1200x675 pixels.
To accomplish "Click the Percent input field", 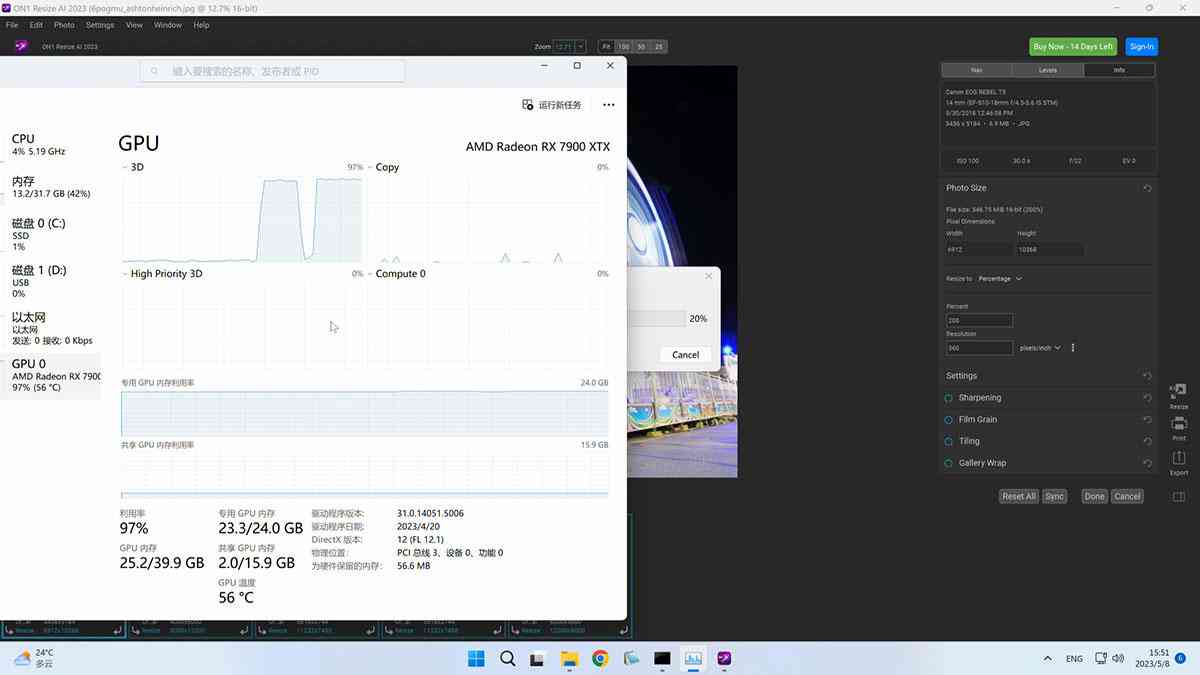I will (x=979, y=320).
